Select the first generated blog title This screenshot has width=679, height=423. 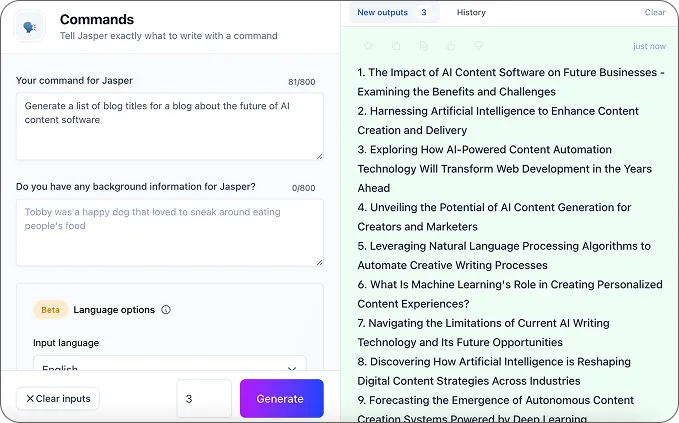(511, 82)
